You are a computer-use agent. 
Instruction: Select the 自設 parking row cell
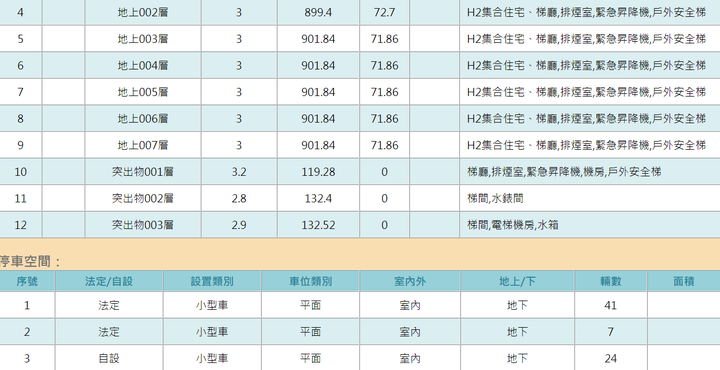click(x=109, y=358)
